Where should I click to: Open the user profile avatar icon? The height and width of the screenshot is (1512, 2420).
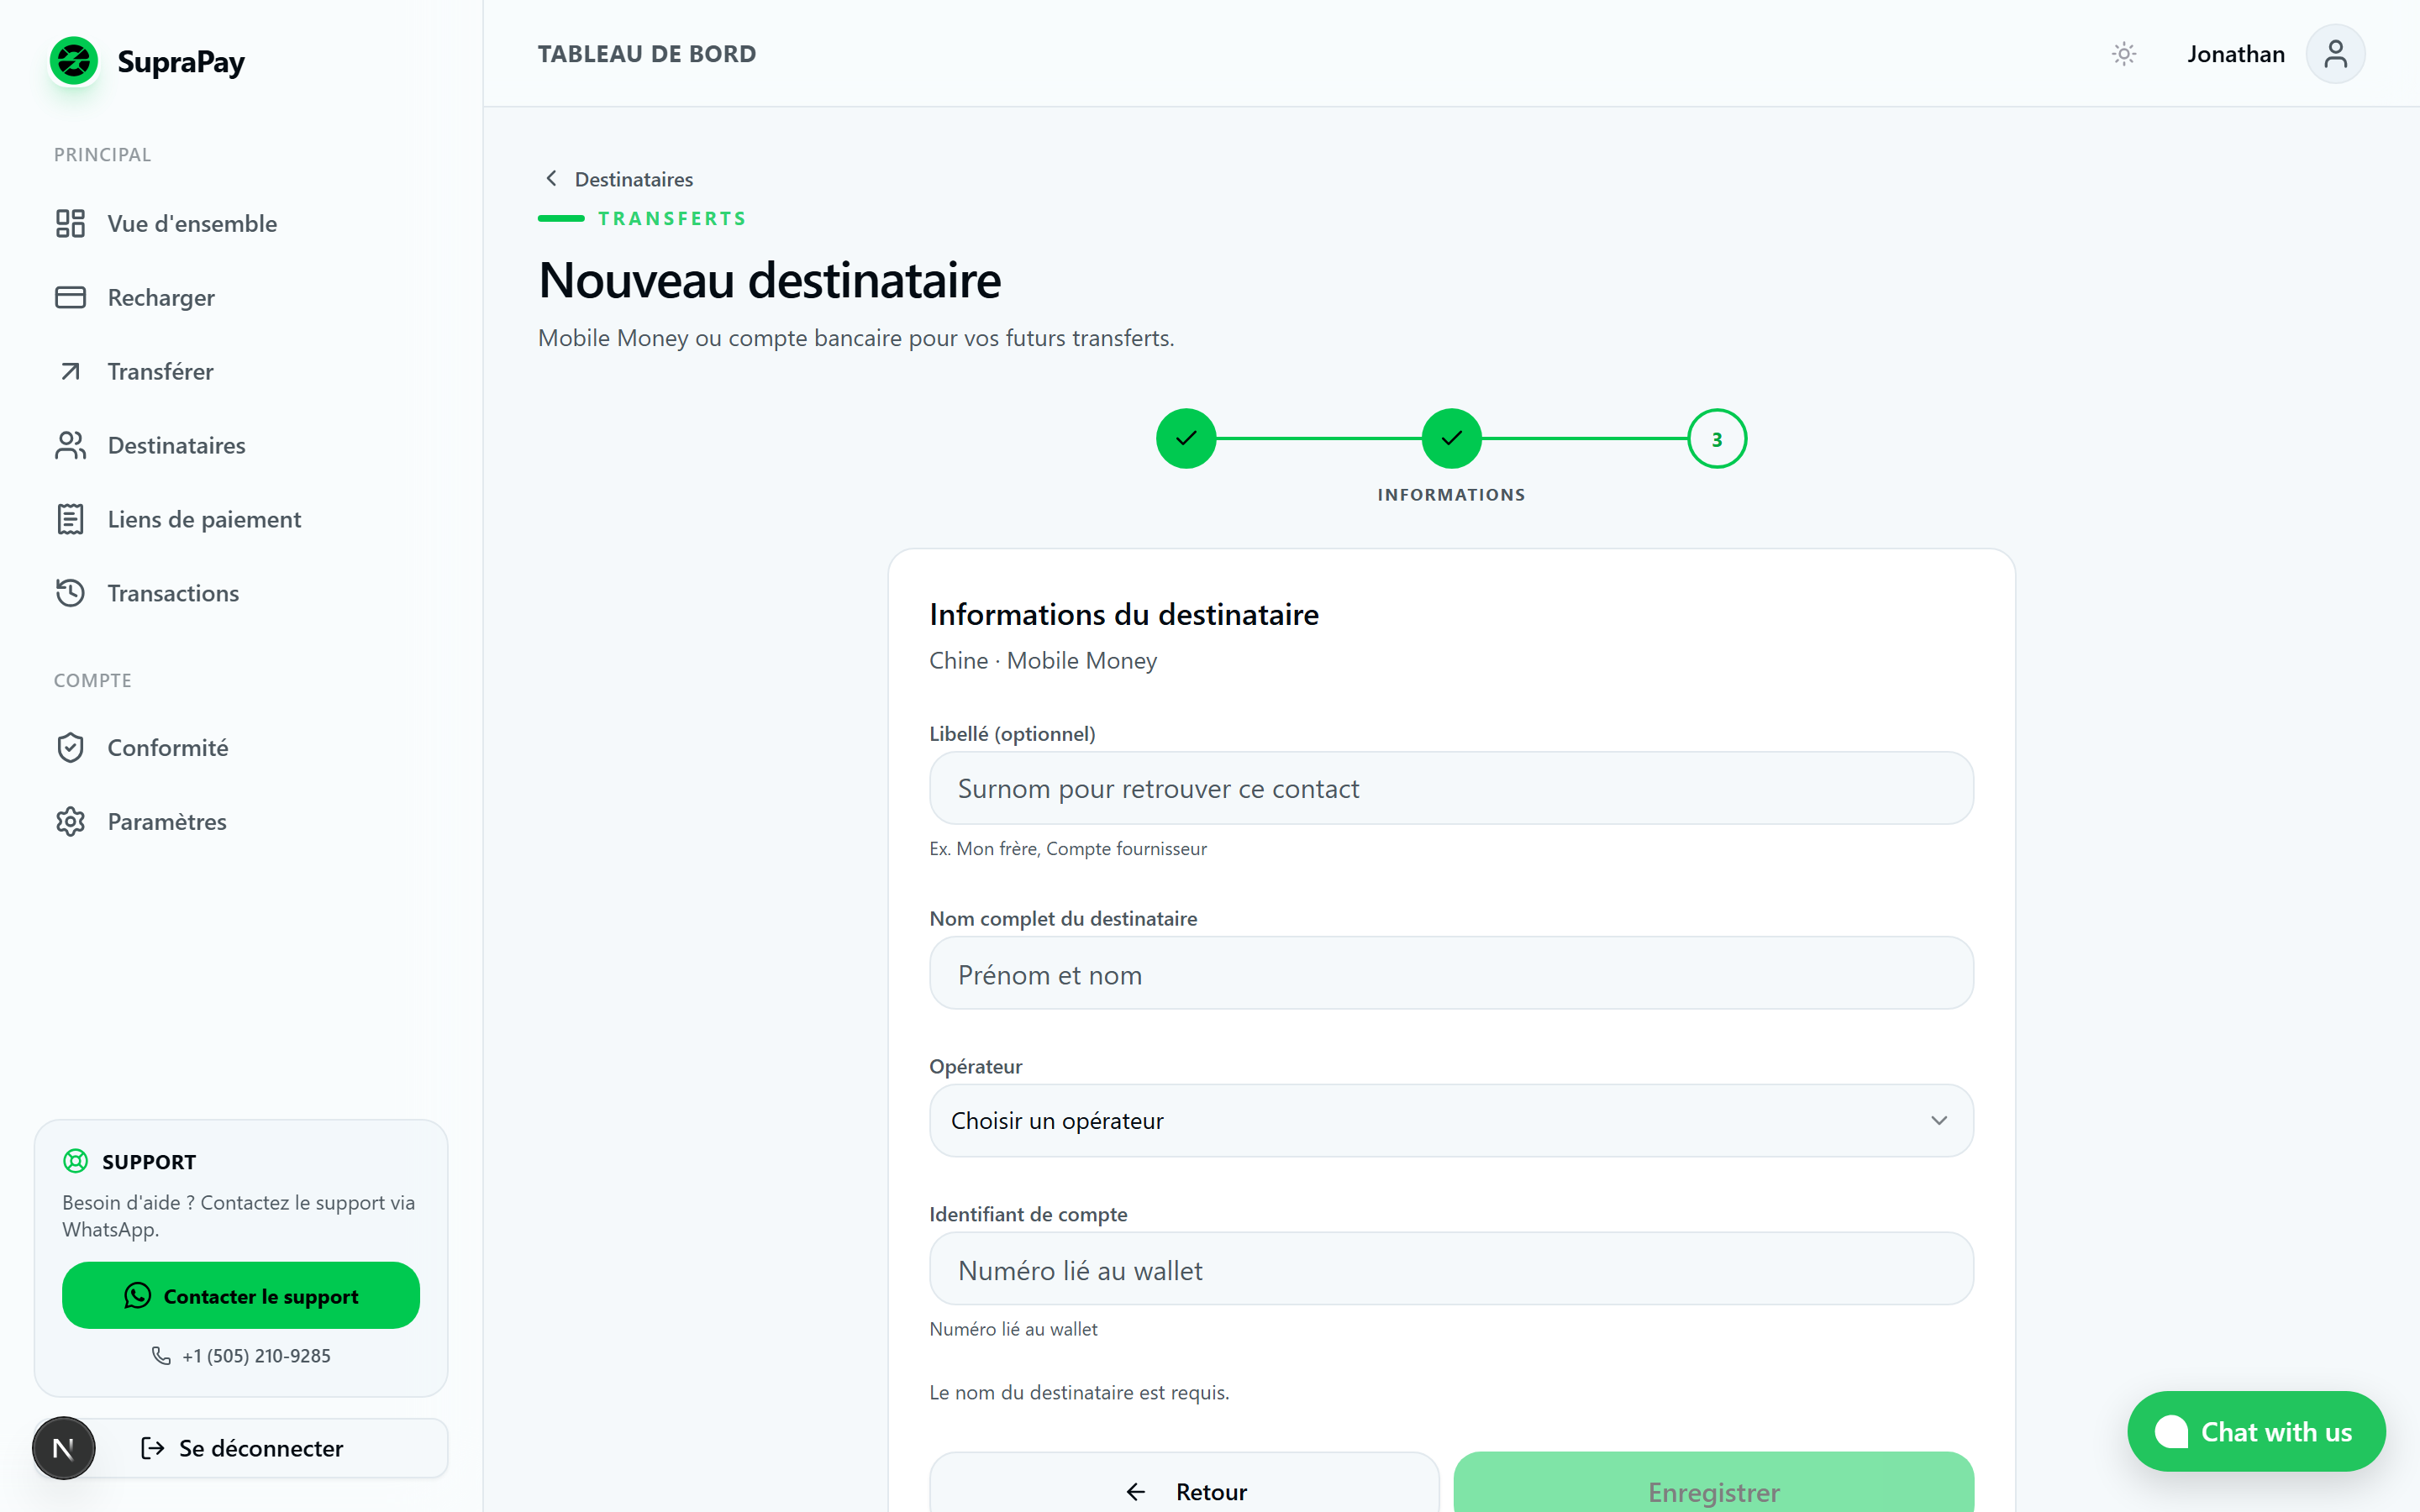tap(2335, 54)
